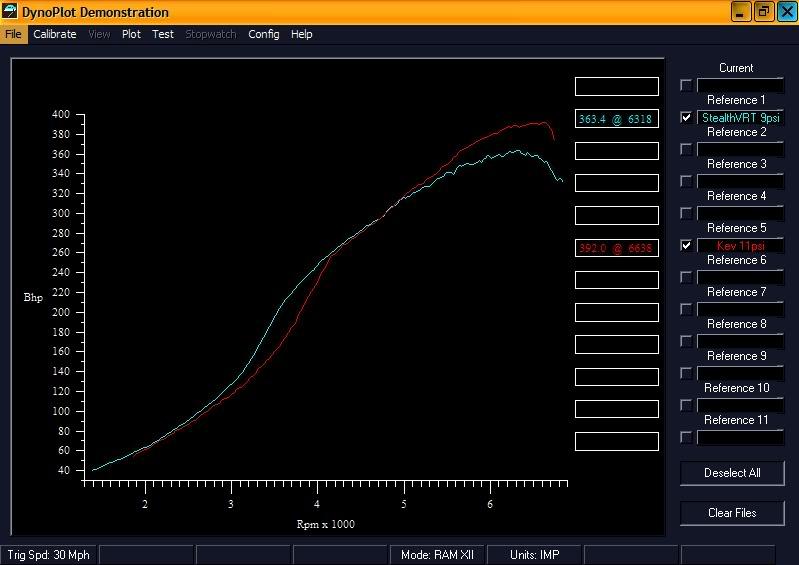Toggle the Current run checkbox
The width and height of the screenshot is (799, 565).
tap(686, 85)
